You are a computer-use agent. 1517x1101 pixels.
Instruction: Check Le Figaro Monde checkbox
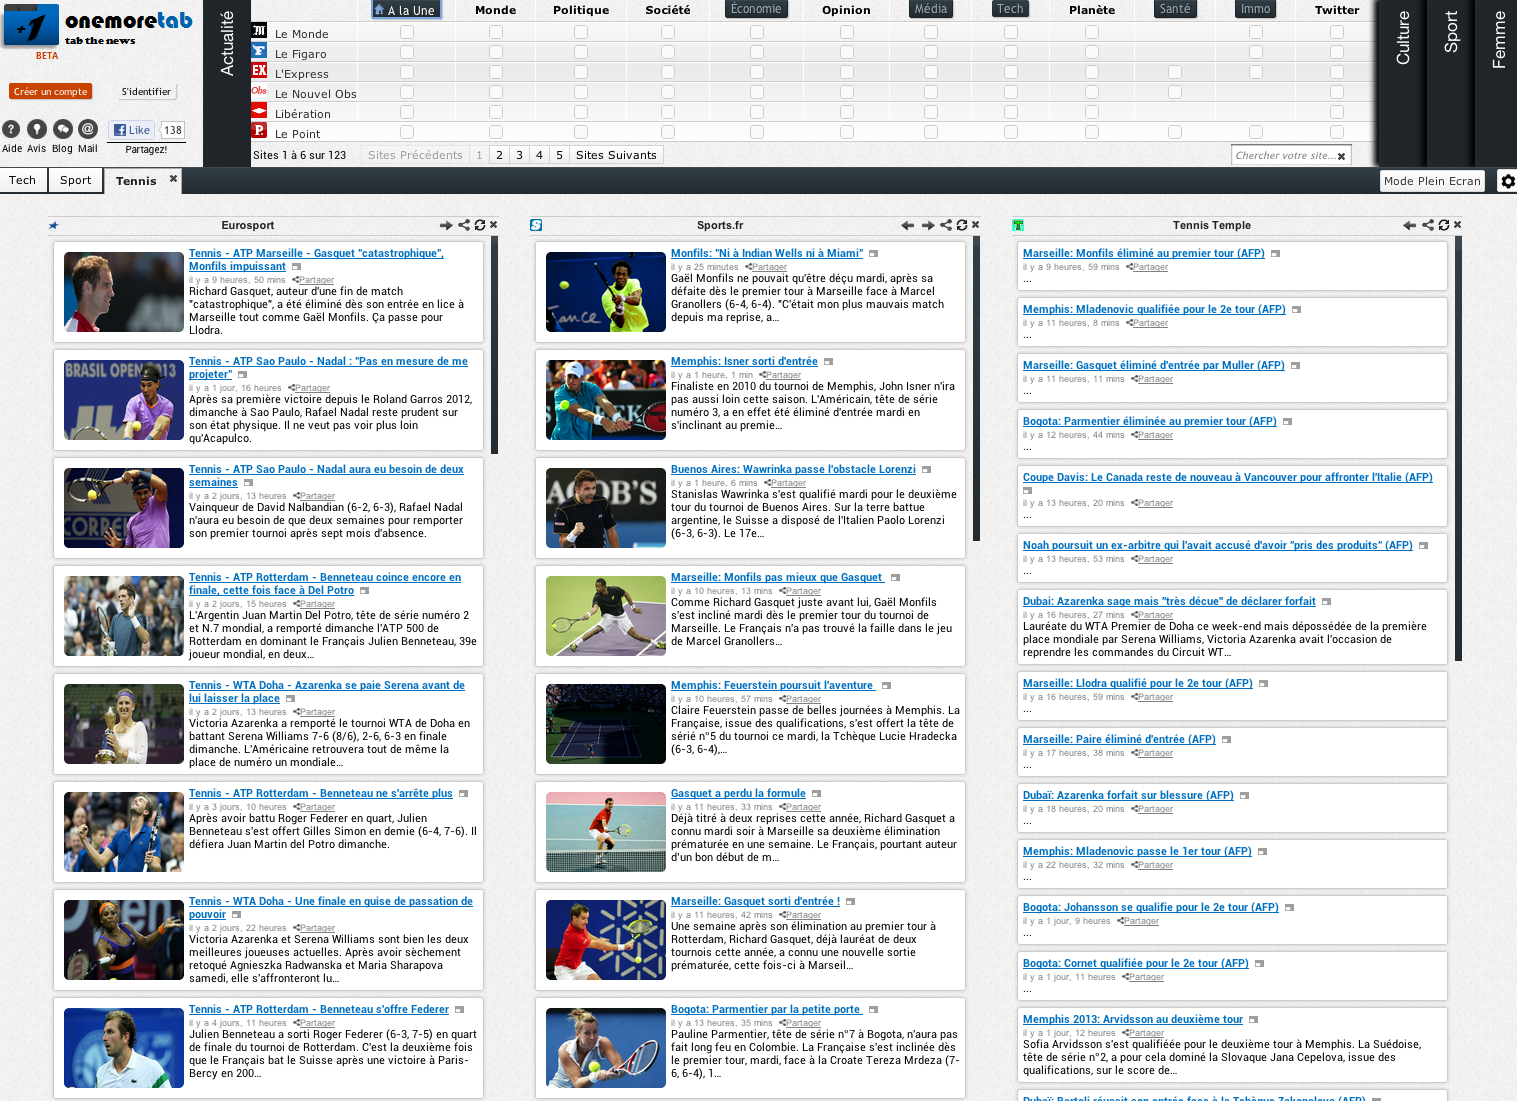(496, 52)
